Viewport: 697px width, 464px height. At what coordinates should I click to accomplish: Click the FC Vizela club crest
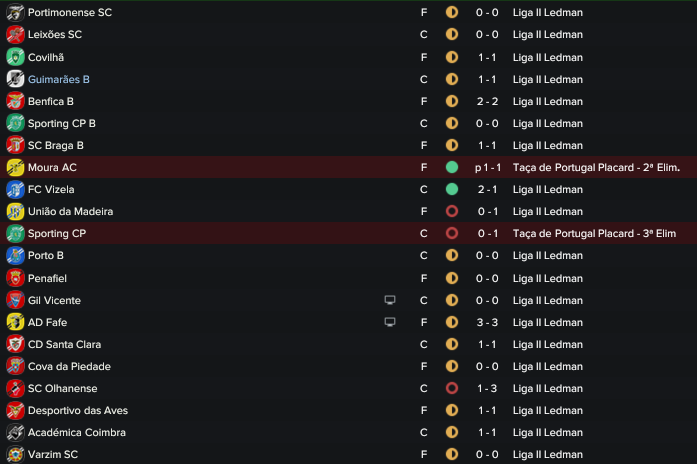(15, 189)
